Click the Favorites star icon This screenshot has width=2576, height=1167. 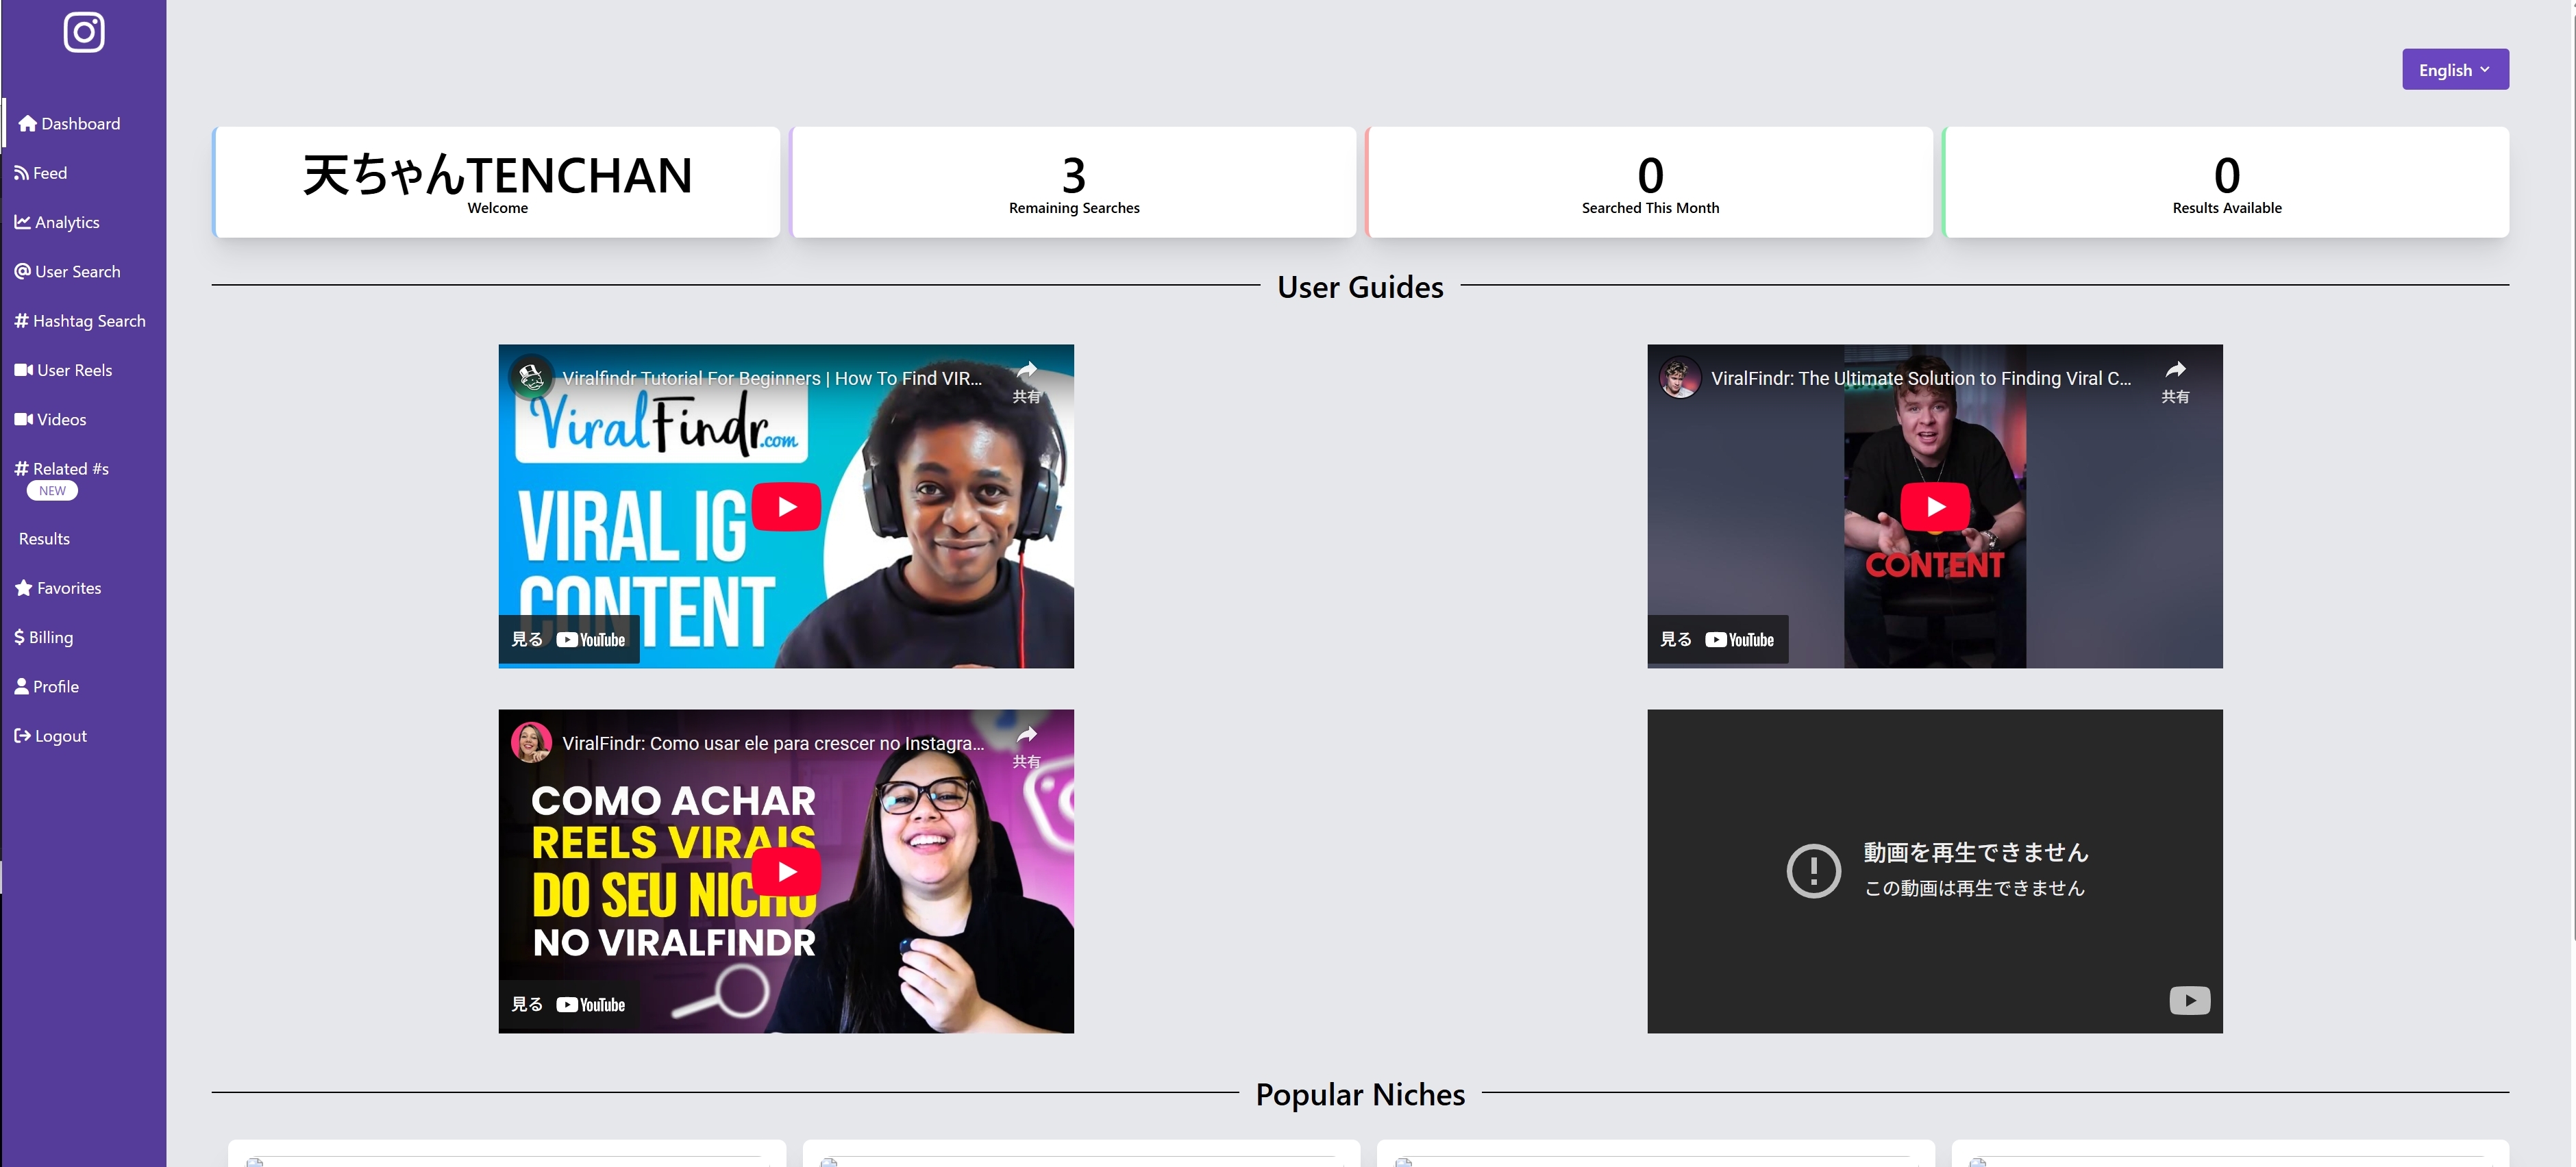click(x=24, y=588)
